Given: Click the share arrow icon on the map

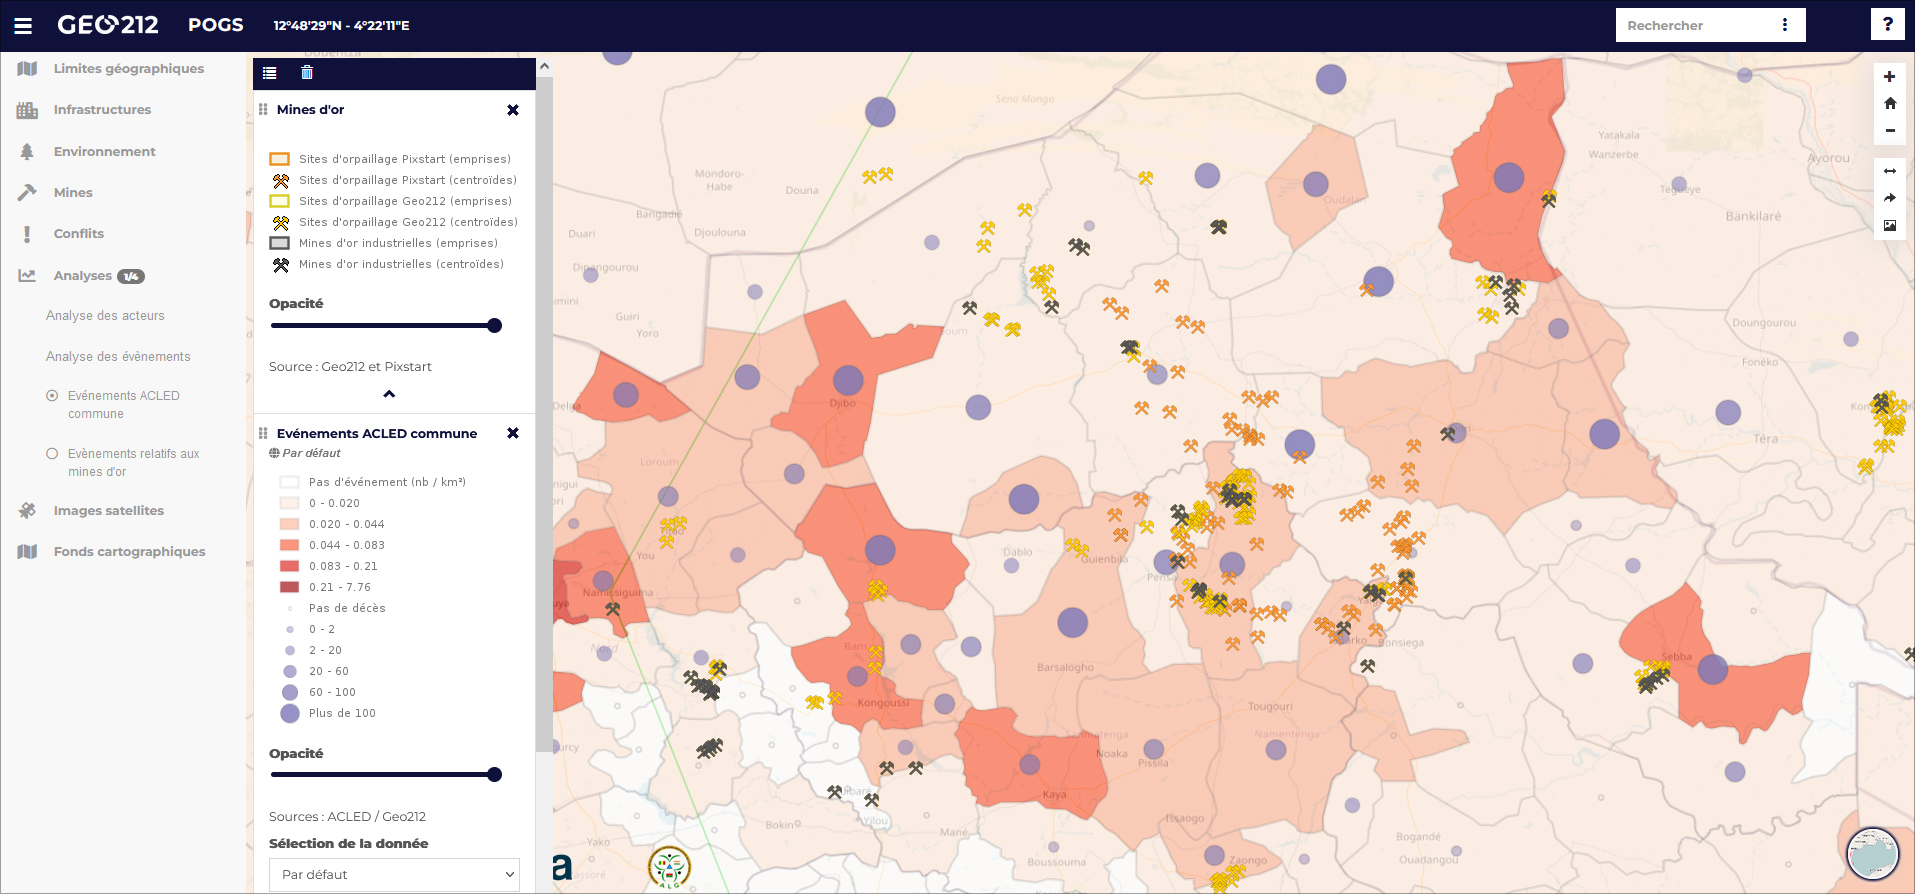Looking at the screenshot, I should [x=1889, y=198].
